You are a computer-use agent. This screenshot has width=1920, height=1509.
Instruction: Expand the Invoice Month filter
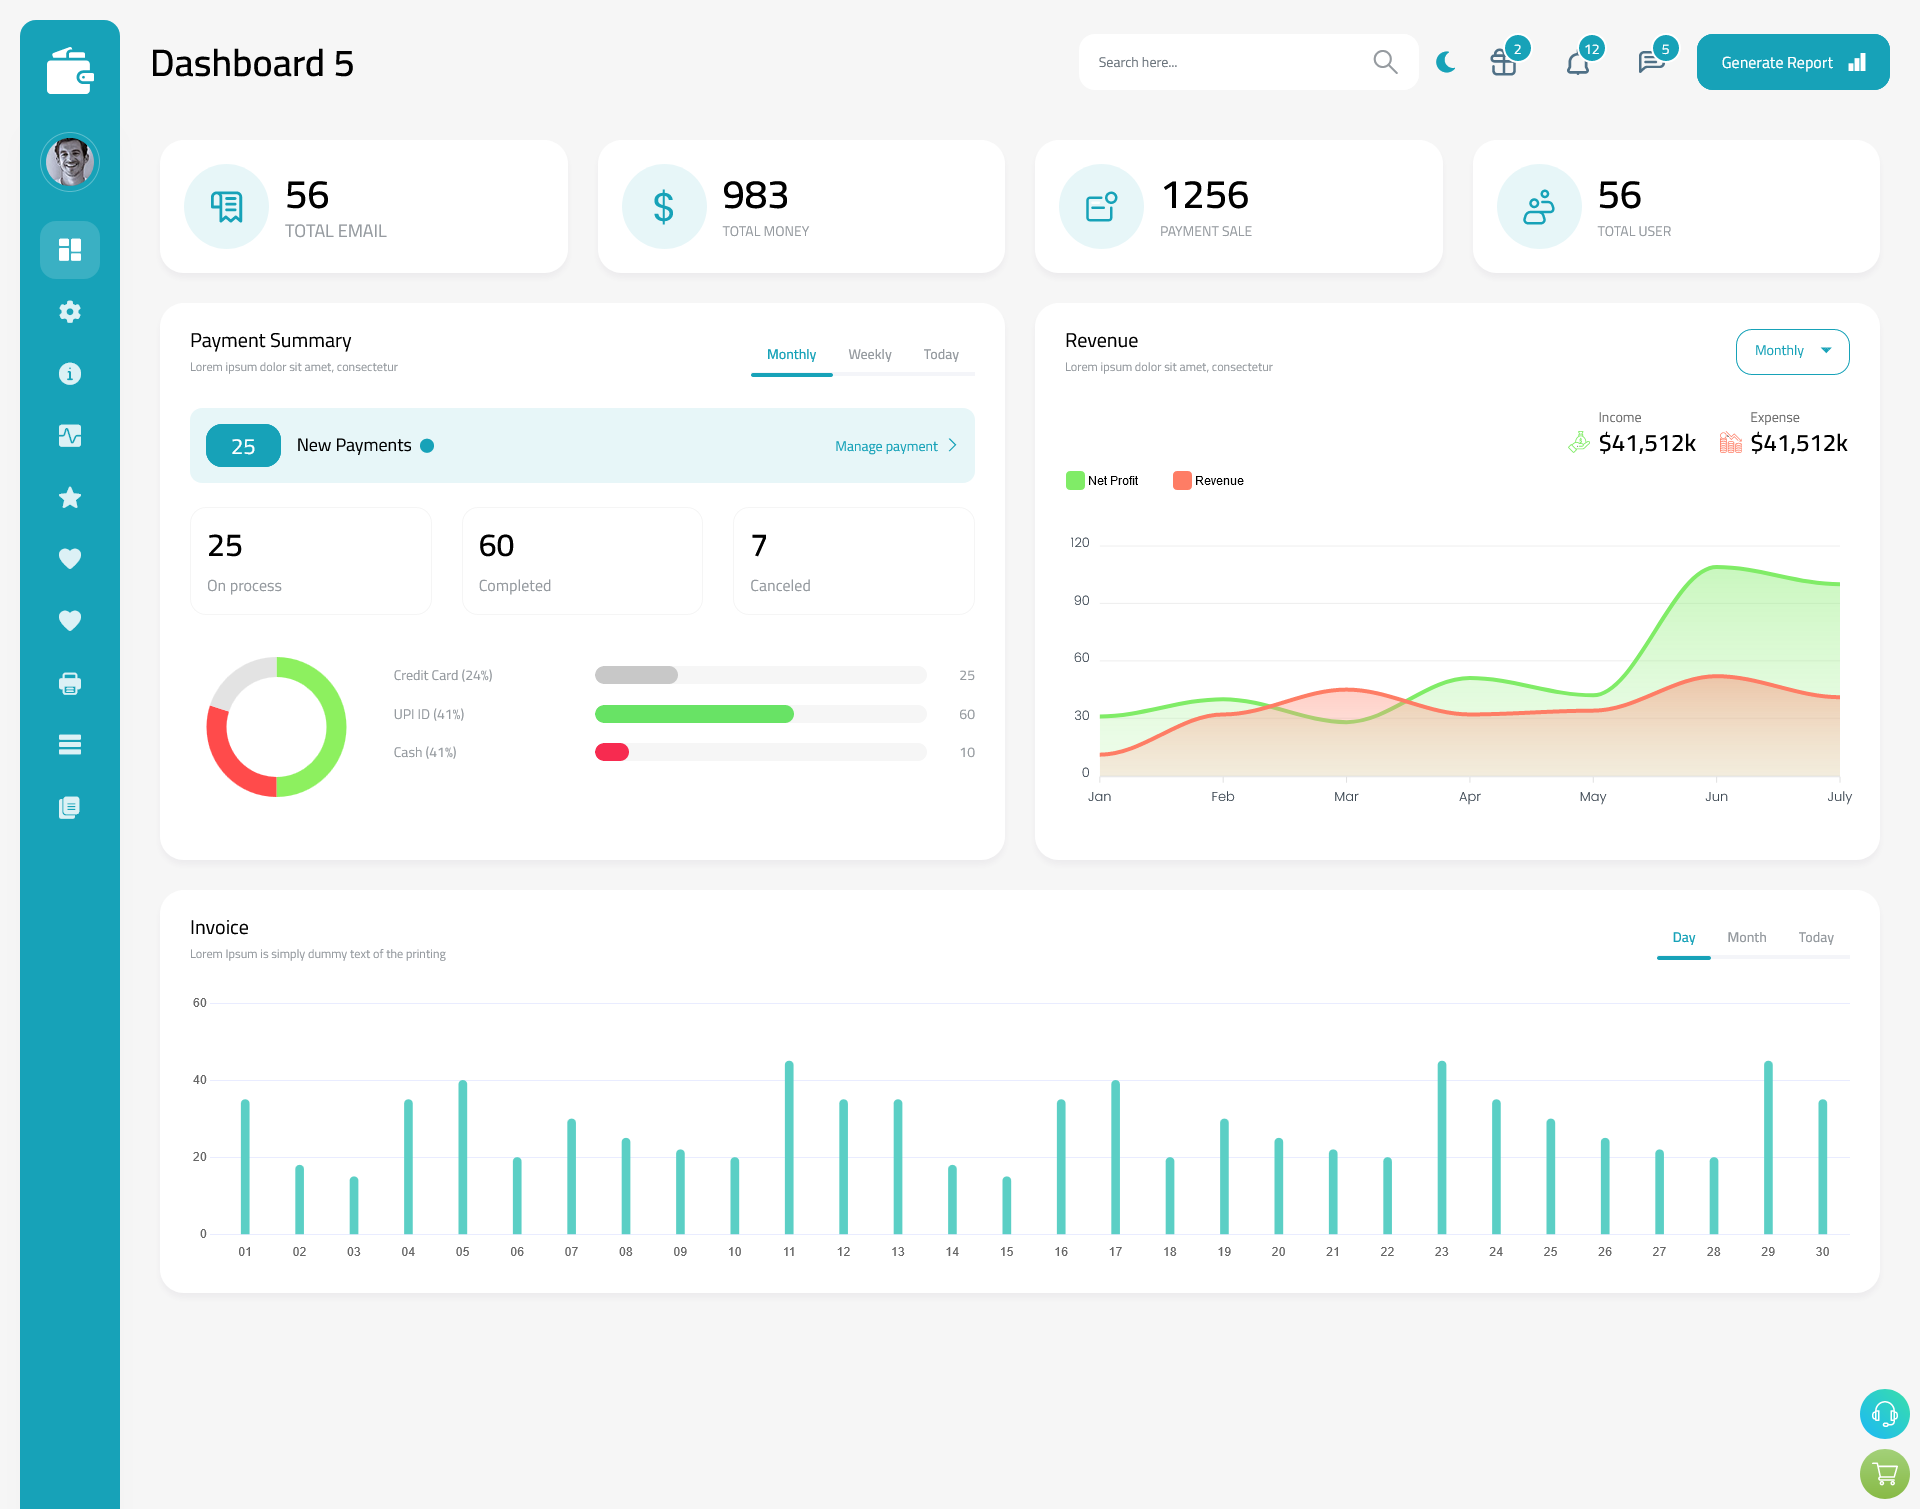tap(1745, 937)
